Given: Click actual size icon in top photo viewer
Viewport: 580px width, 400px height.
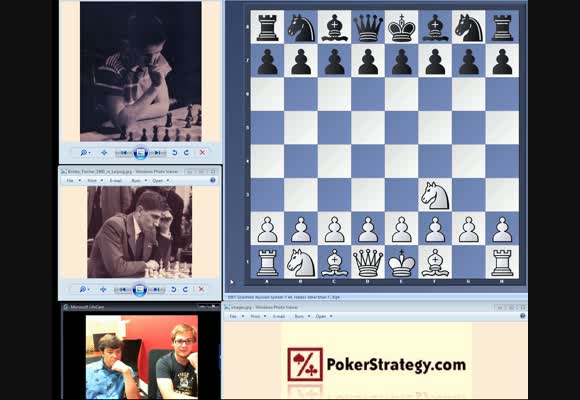Looking at the screenshot, I should click(104, 152).
